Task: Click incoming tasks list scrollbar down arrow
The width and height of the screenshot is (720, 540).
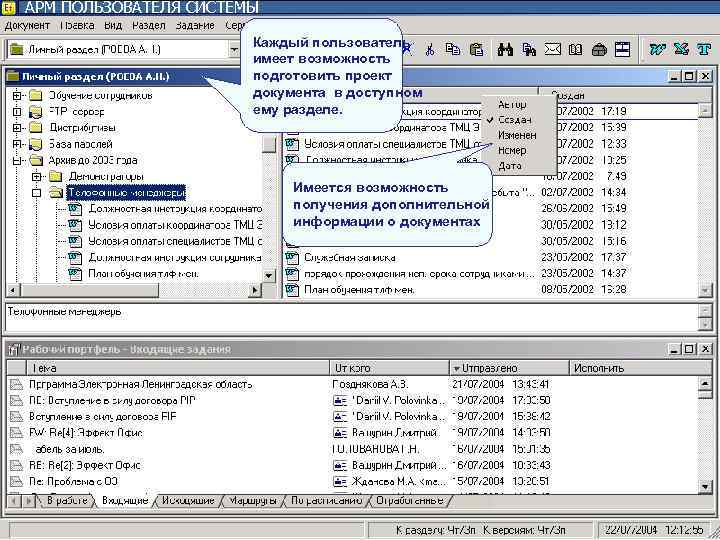Action: pos(705,486)
